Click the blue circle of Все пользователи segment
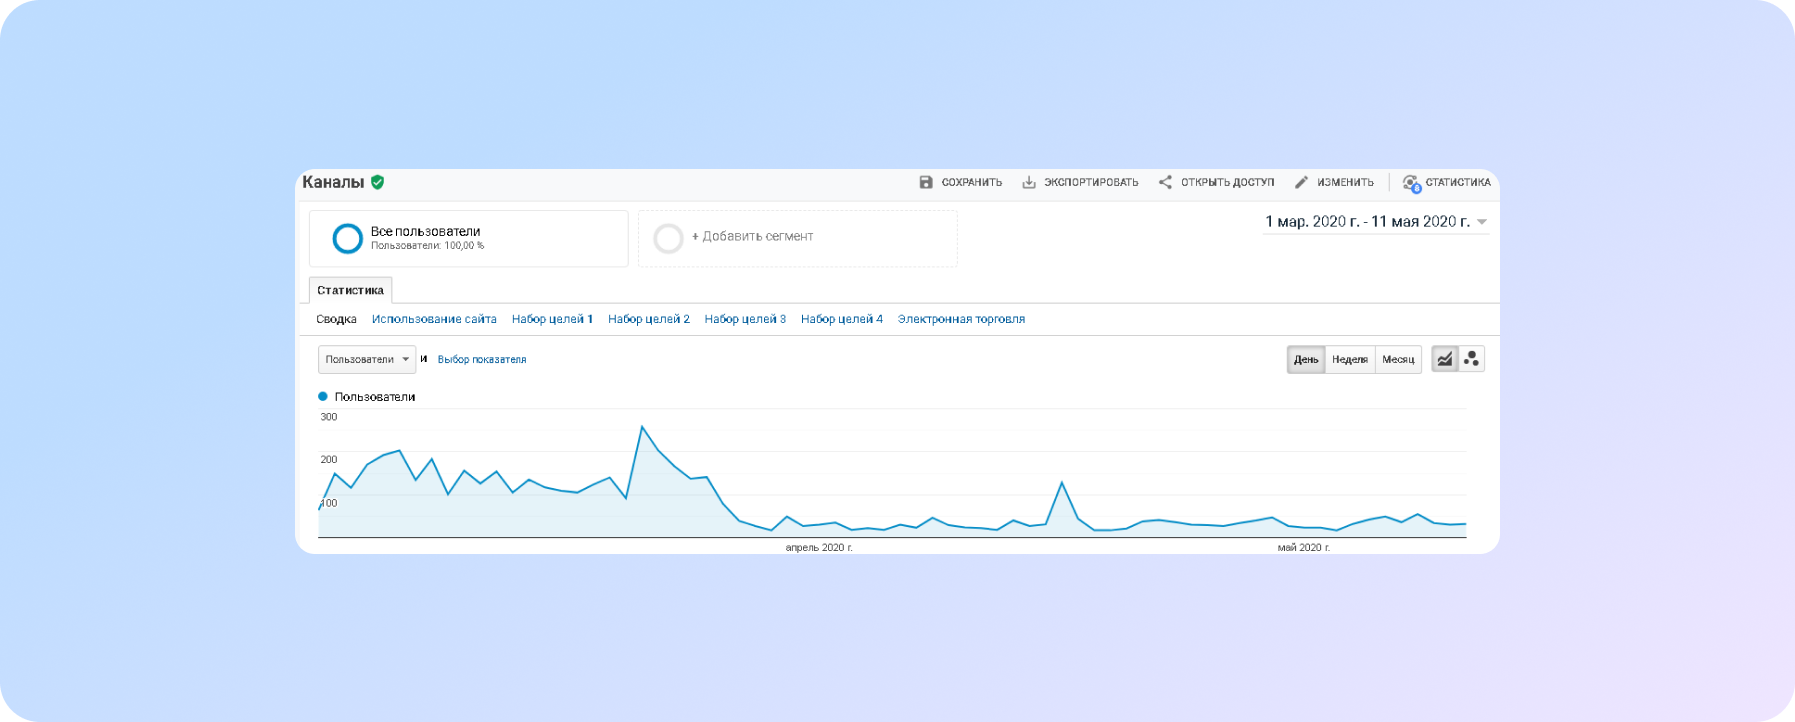1795x722 pixels. pyautogui.click(x=347, y=238)
